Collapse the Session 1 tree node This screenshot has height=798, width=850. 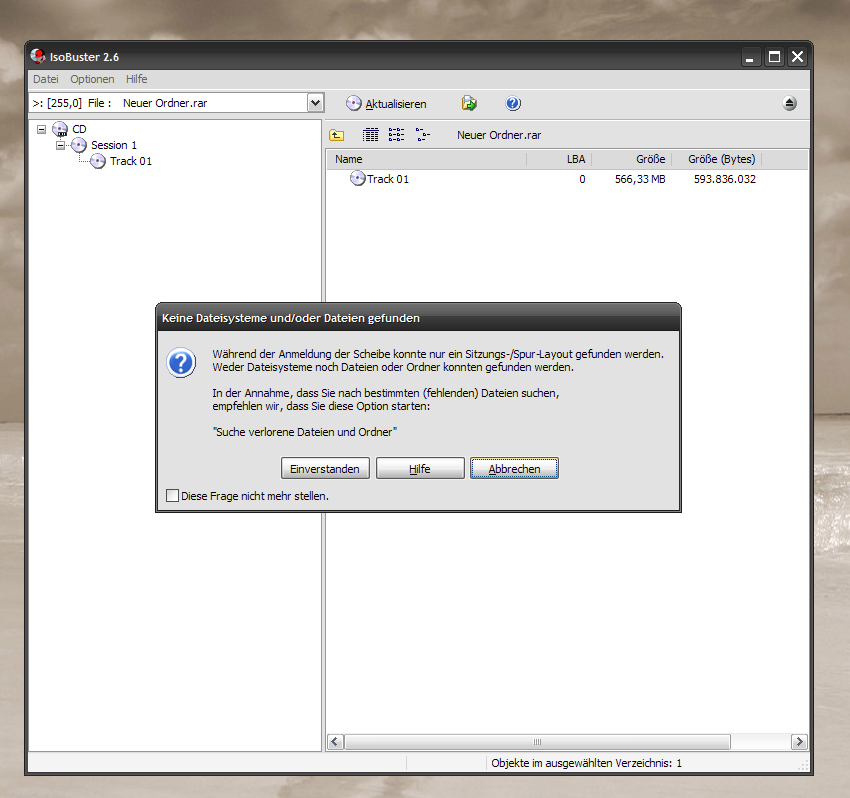click(61, 145)
